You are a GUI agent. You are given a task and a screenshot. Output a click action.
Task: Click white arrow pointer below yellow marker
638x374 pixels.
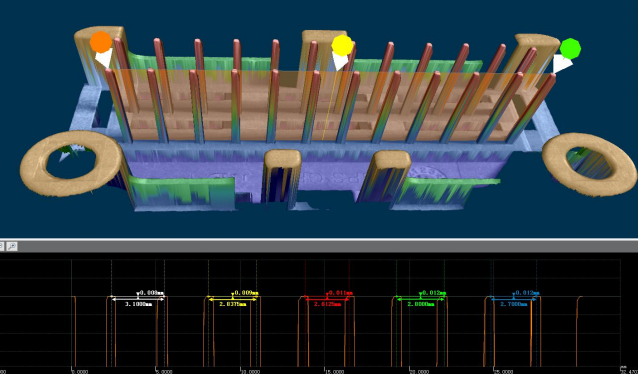340,61
